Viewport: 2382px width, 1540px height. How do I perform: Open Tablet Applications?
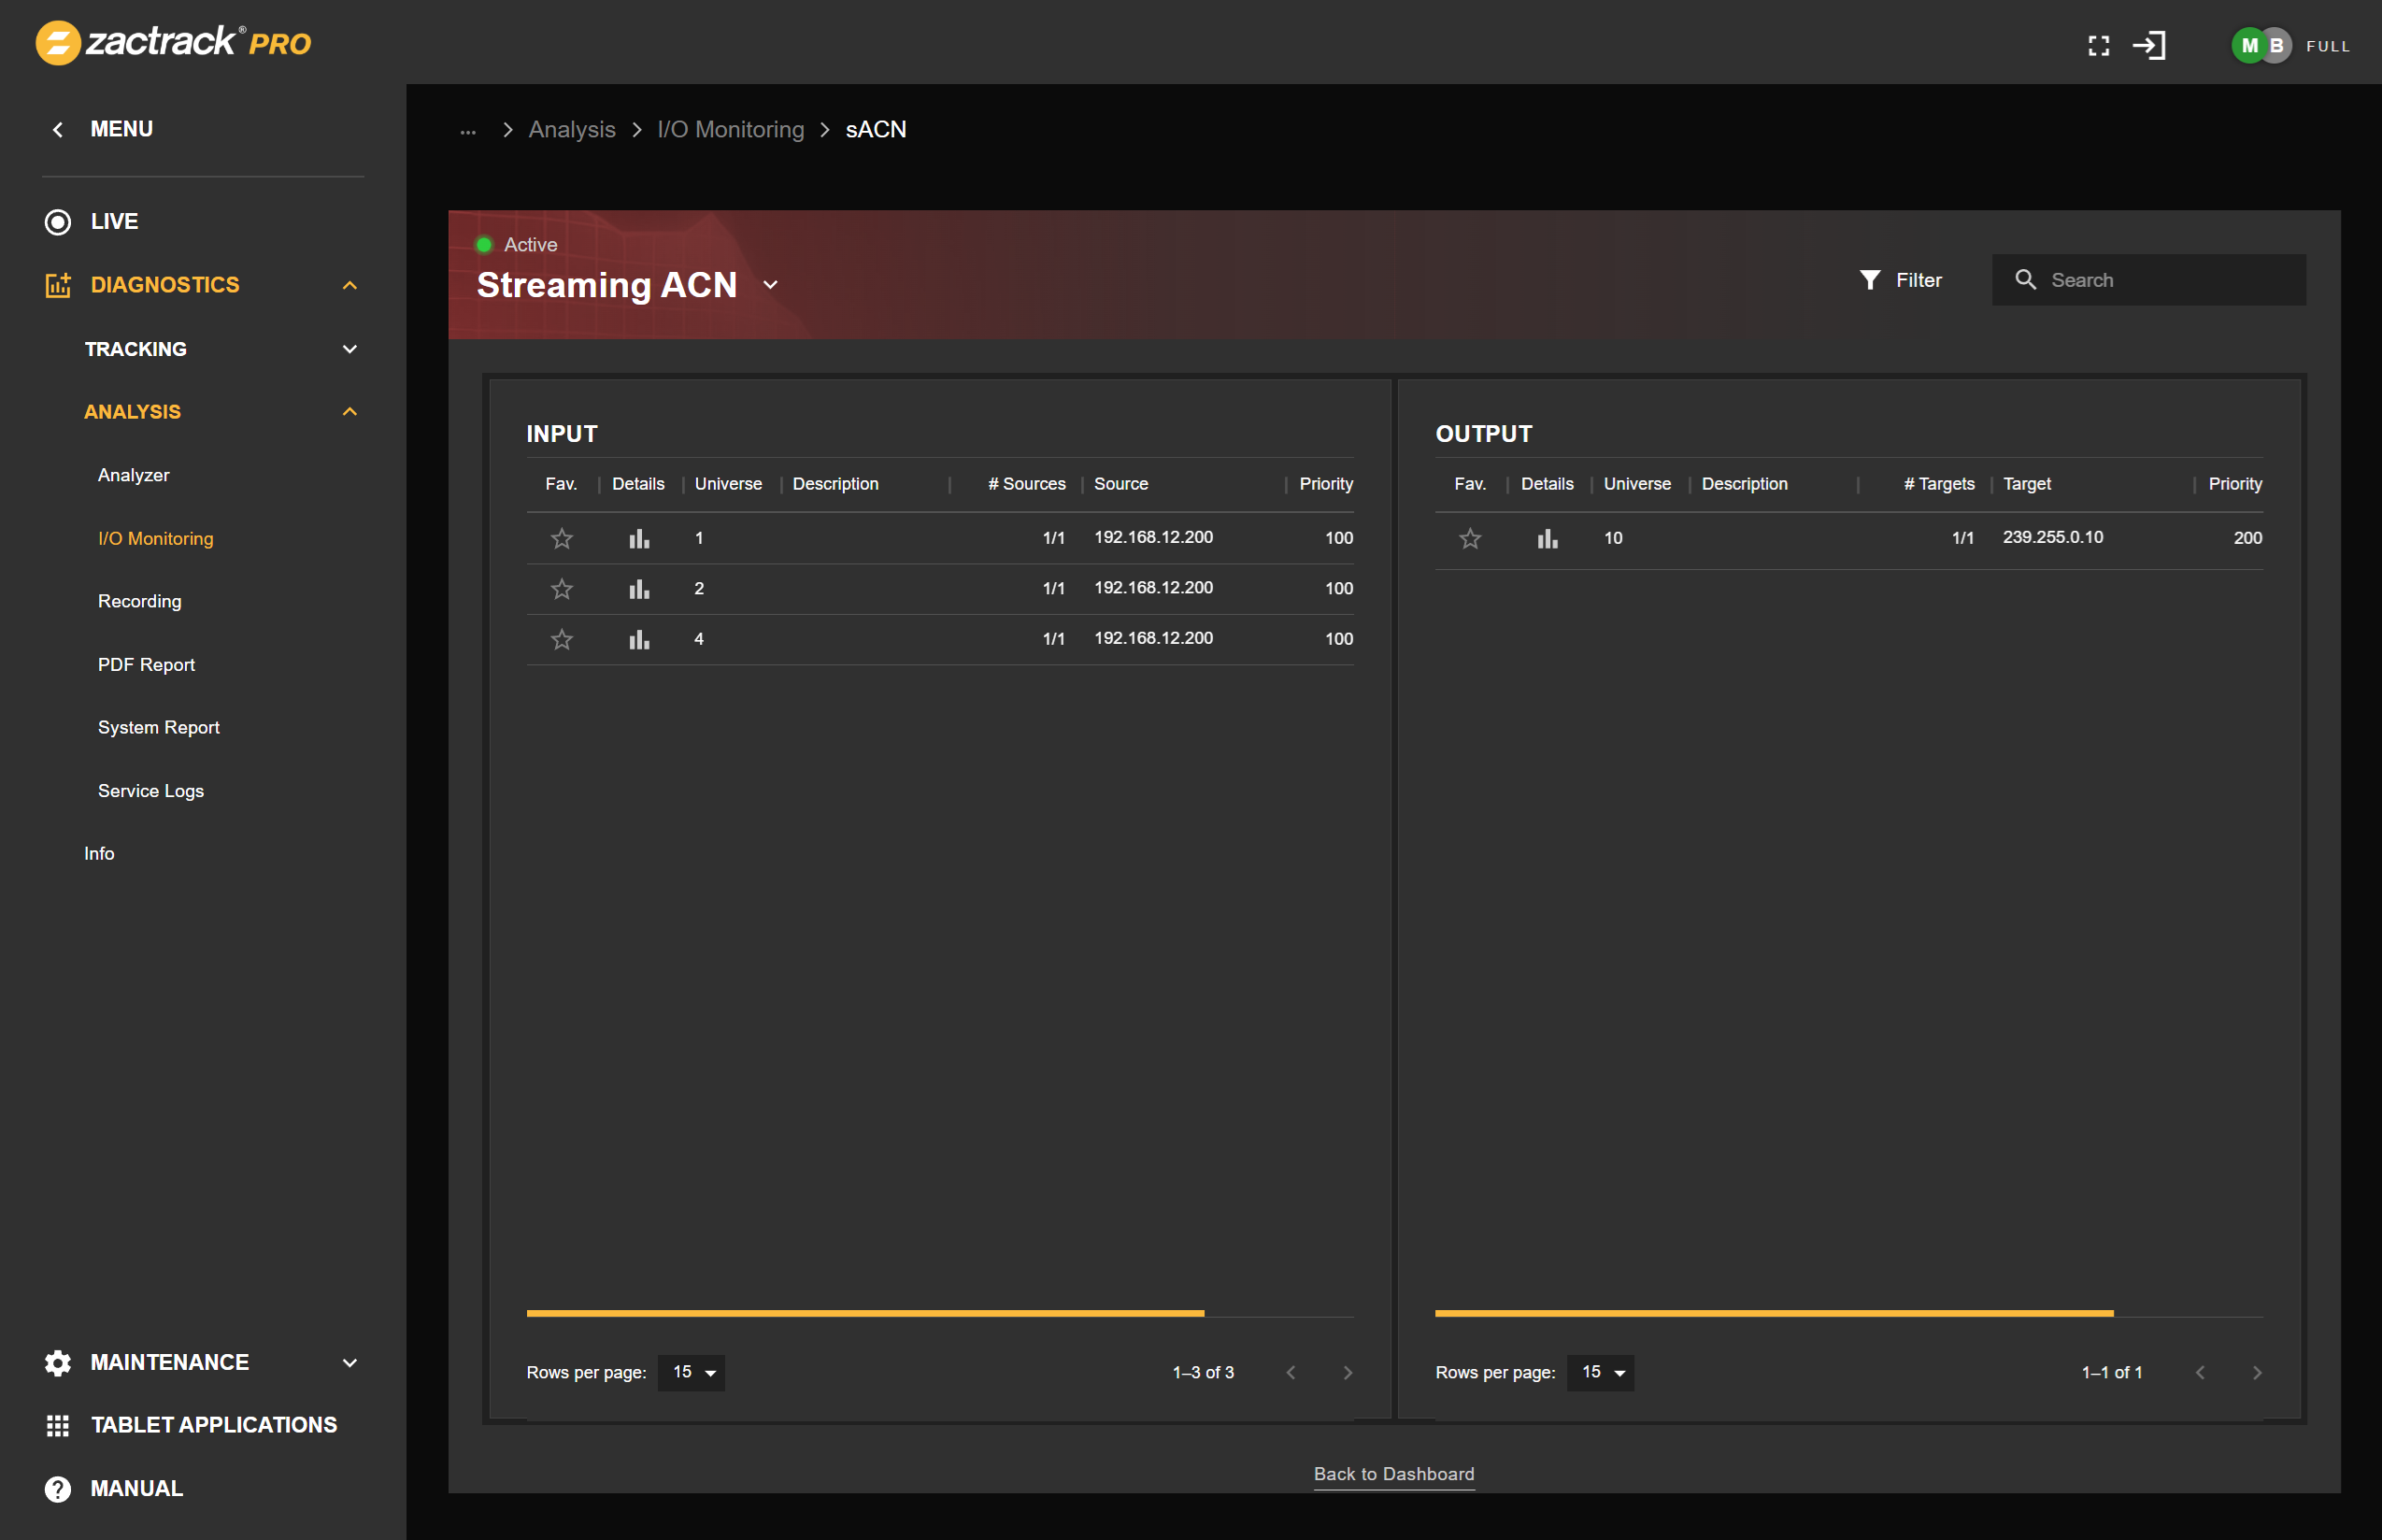click(213, 1424)
